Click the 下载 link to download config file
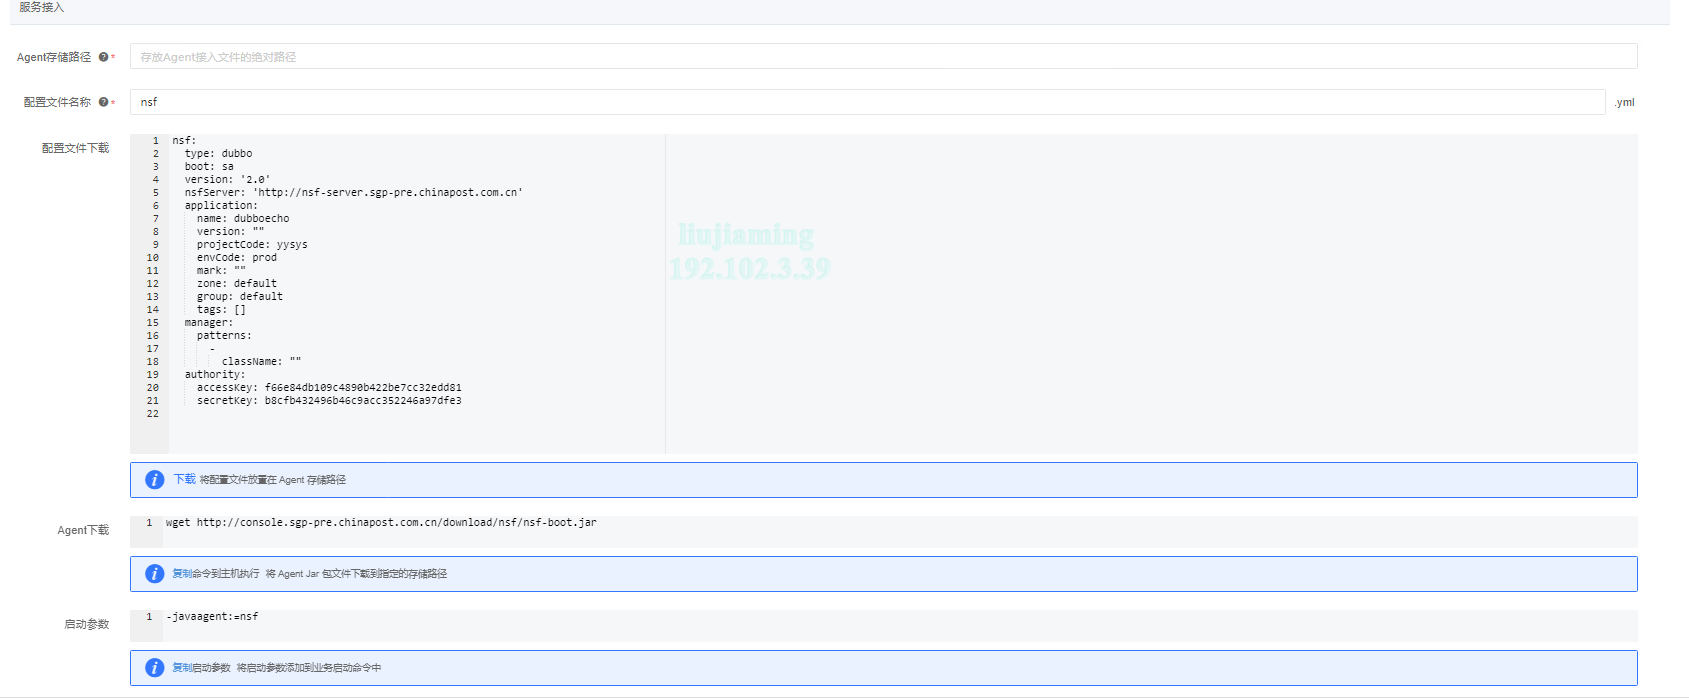Viewport: 1689px width, 699px height. point(185,480)
